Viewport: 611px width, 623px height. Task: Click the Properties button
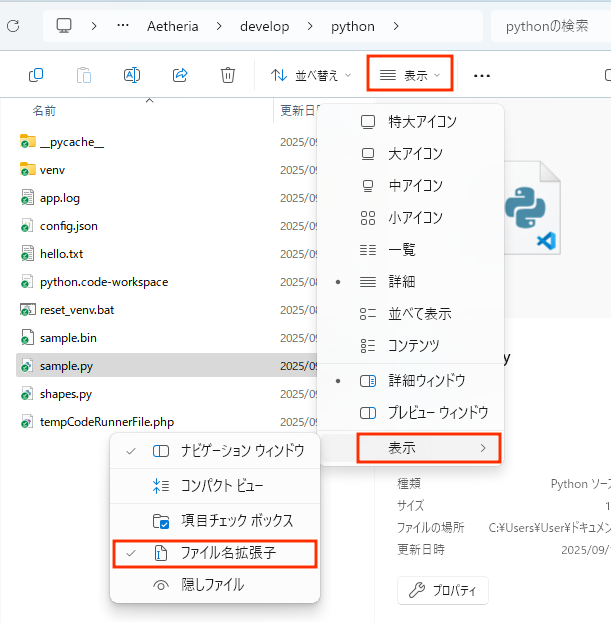coord(443,590)
